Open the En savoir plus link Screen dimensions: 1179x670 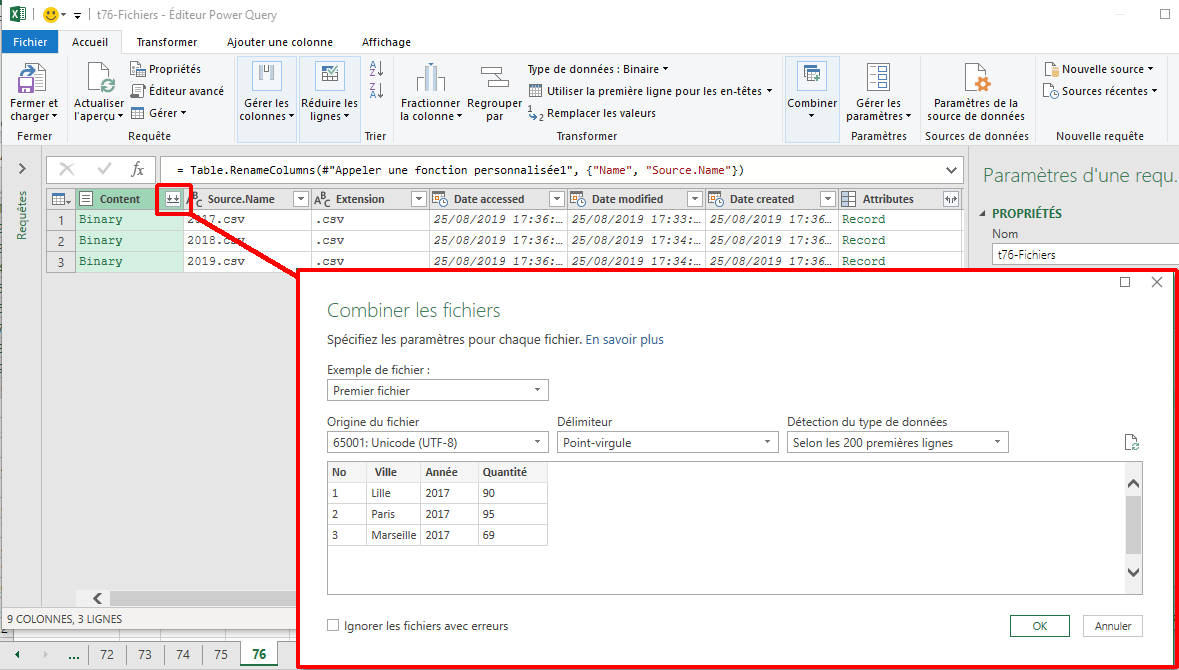pos(624,339)
